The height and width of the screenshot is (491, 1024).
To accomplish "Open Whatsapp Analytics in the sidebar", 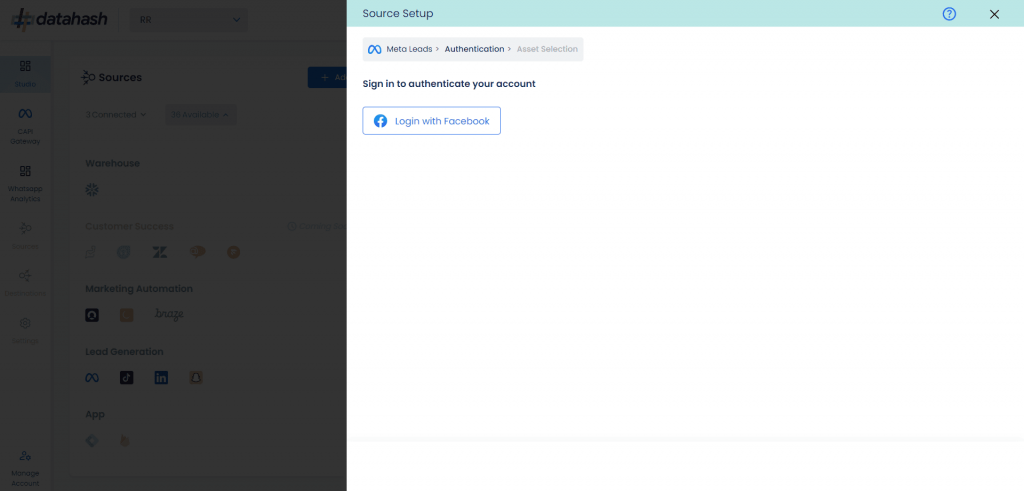I will click(25, 183).
